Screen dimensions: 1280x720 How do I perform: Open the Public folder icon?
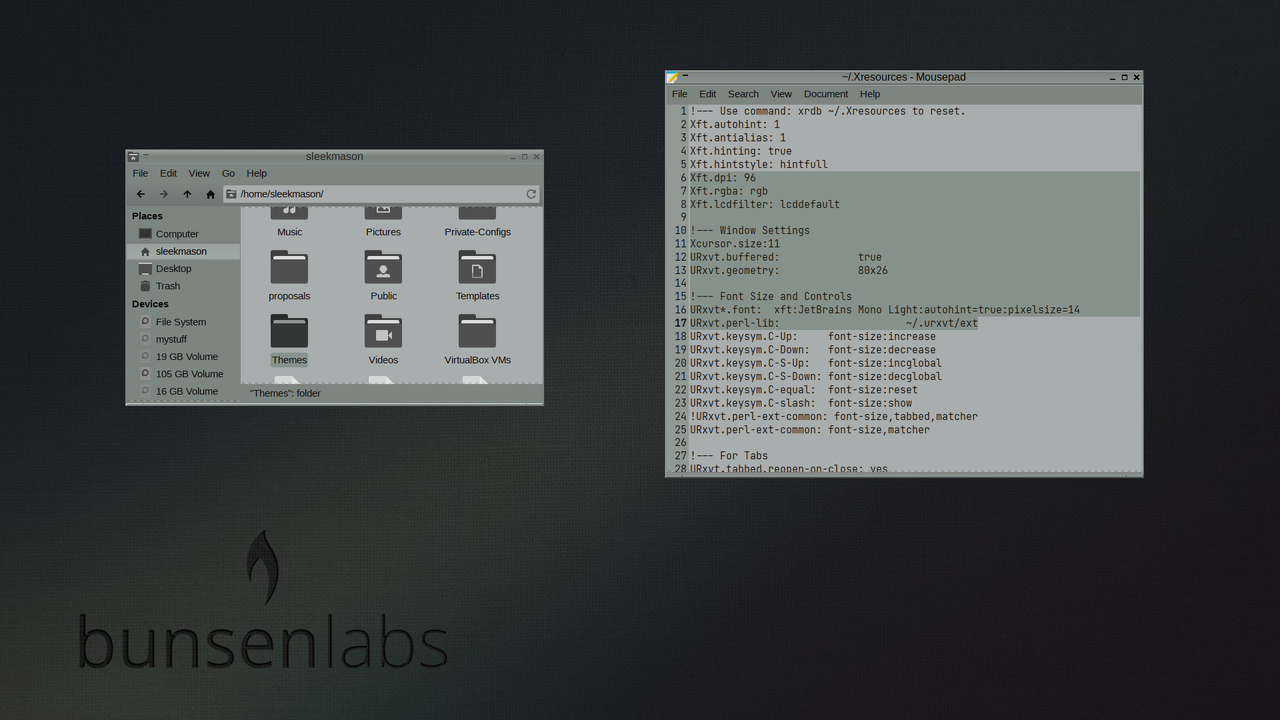(383, 268)
